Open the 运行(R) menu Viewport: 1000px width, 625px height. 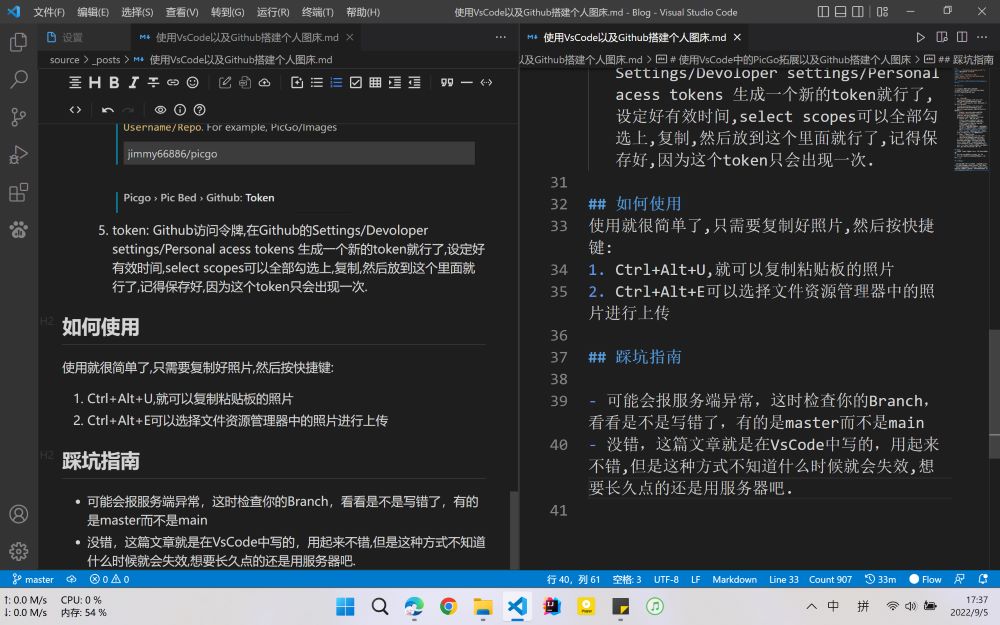click(x=273, y=12)
